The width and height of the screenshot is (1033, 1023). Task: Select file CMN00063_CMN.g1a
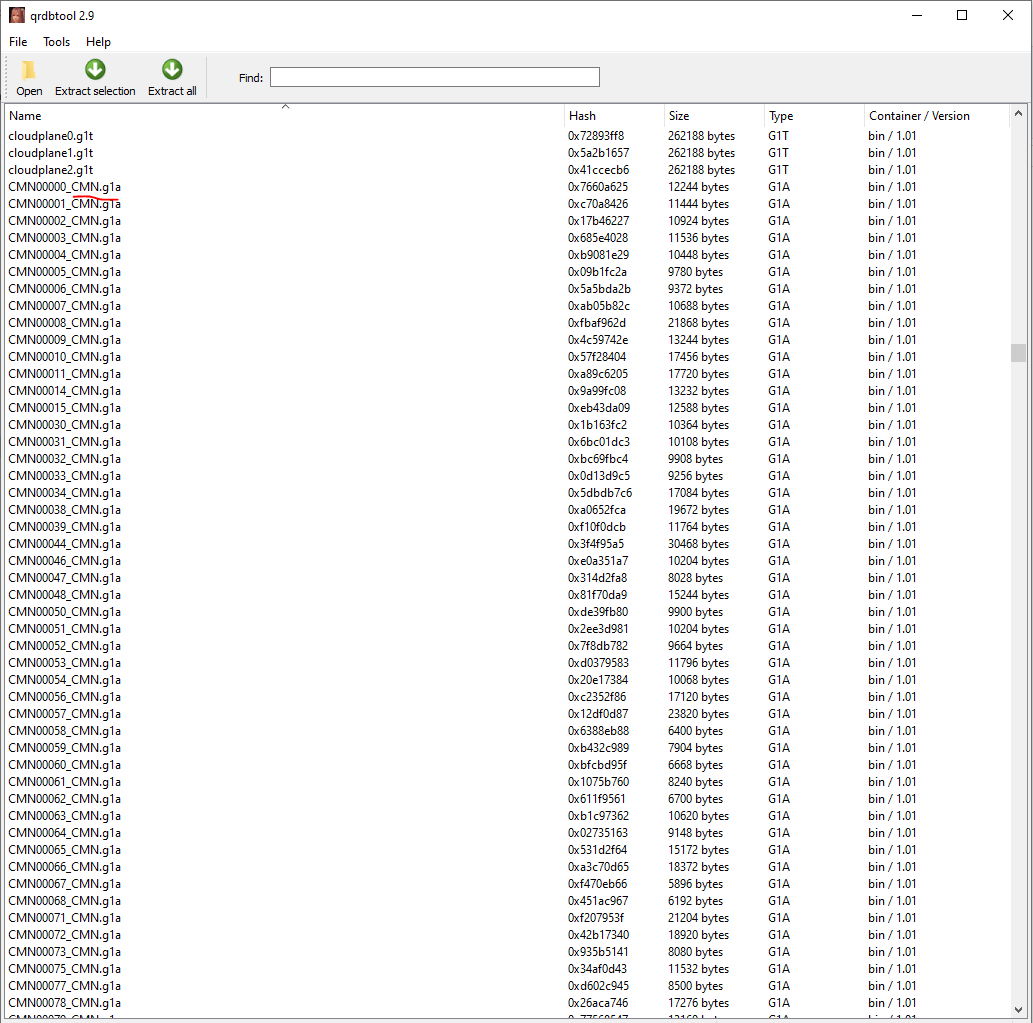pyautogui.click(x=65, y=816)
